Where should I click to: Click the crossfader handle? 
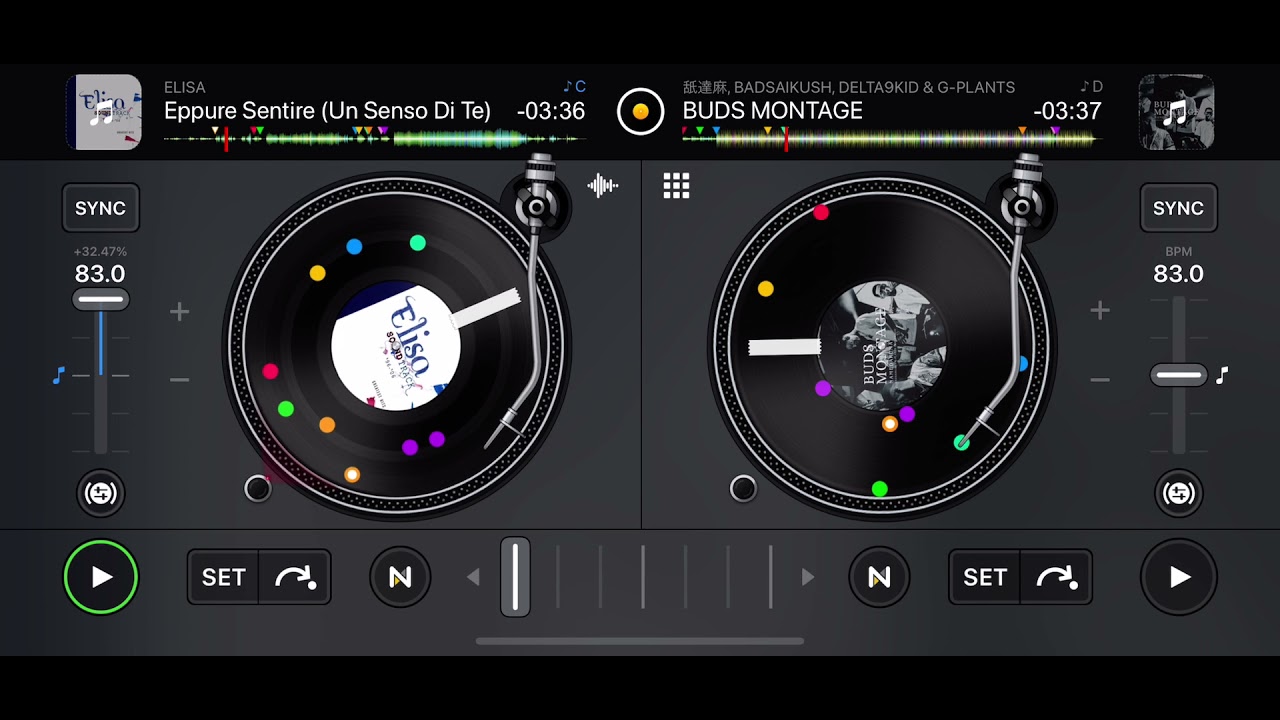[x=515, y=577]
